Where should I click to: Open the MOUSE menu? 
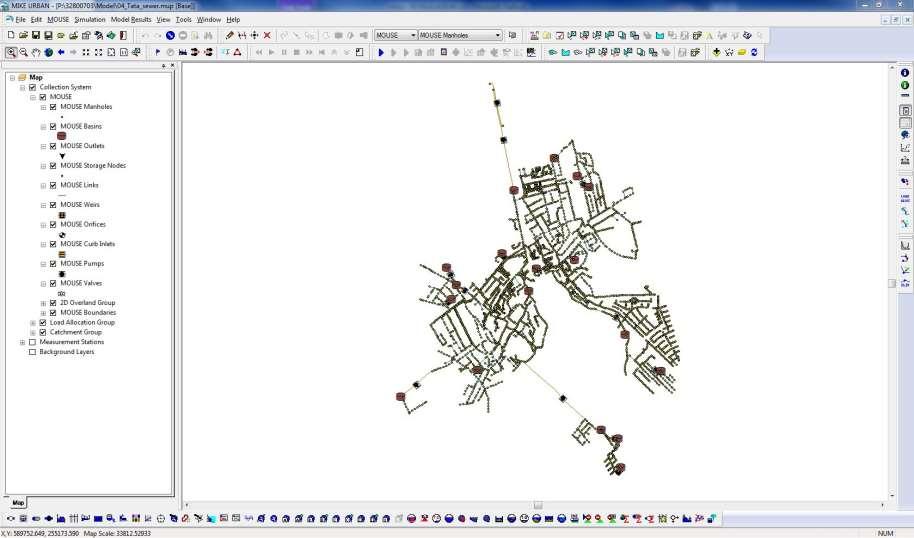click(x=58, y=20)
